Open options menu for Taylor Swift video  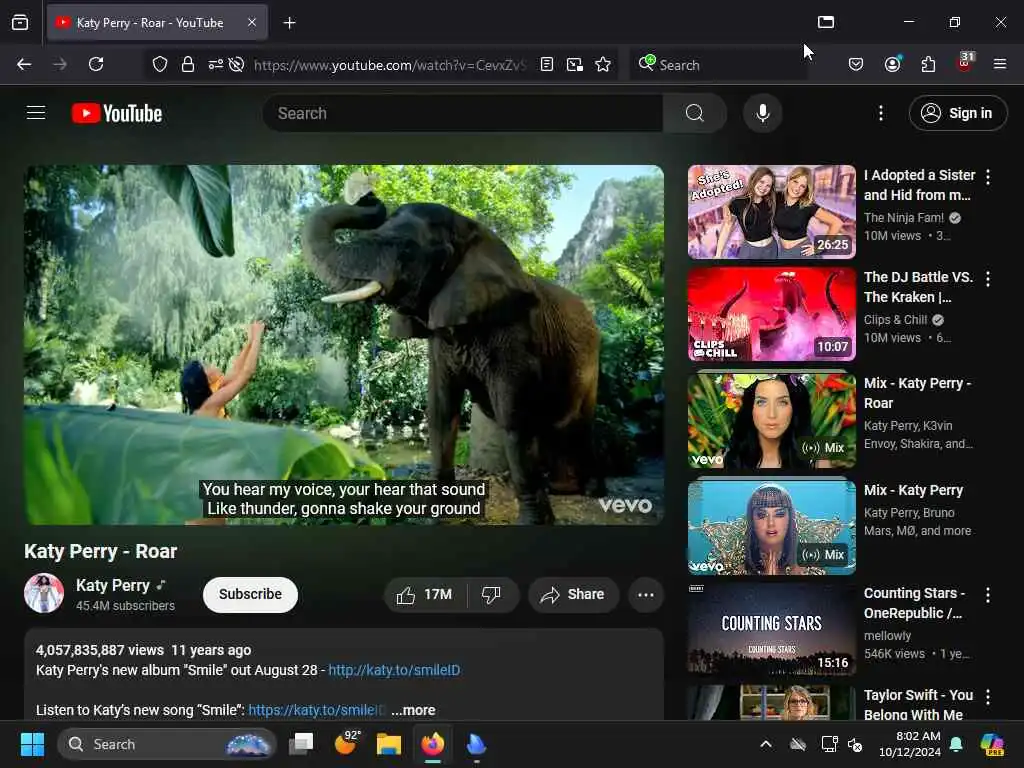click(987, 697)
